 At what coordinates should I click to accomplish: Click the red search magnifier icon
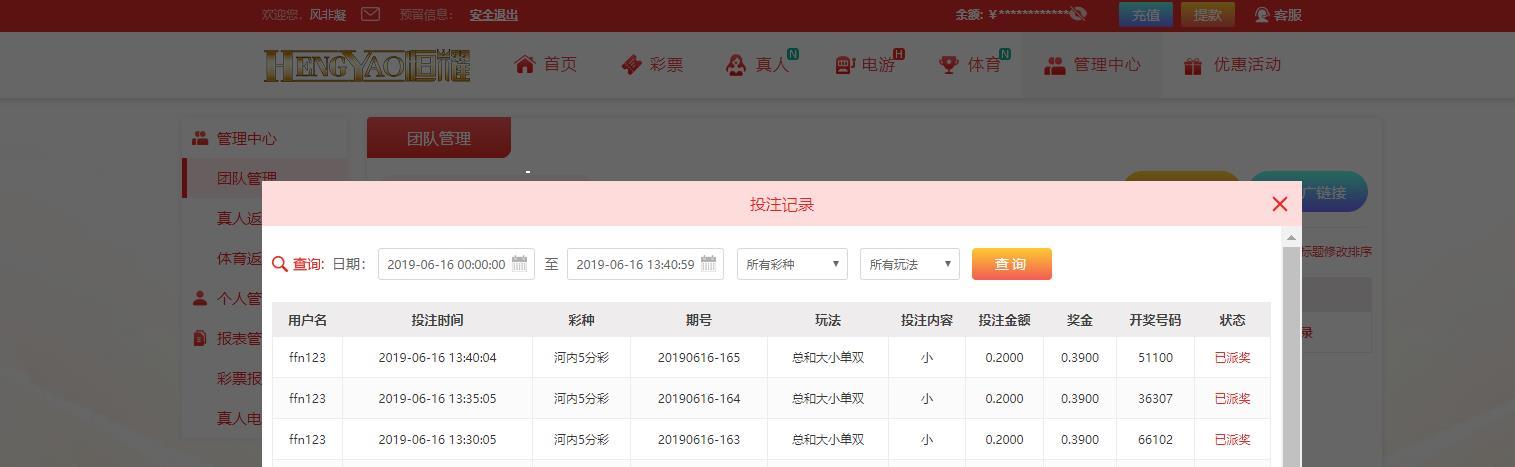(280, 264)
